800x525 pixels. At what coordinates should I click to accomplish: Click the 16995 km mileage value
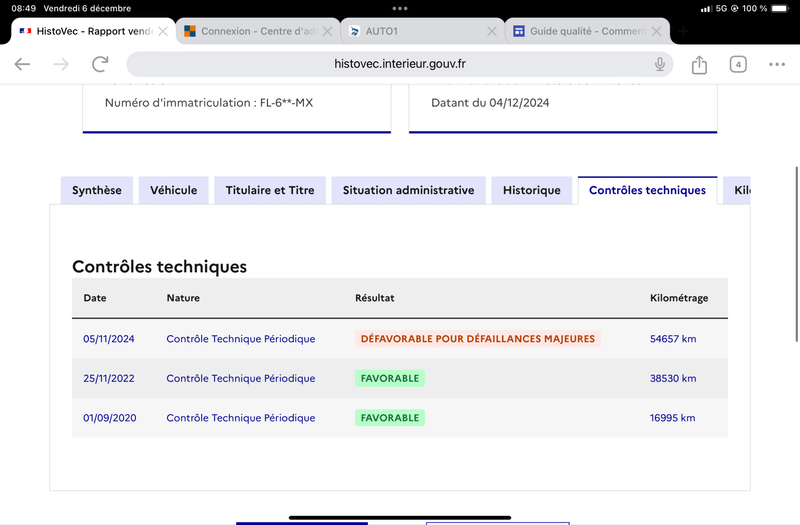672,418
